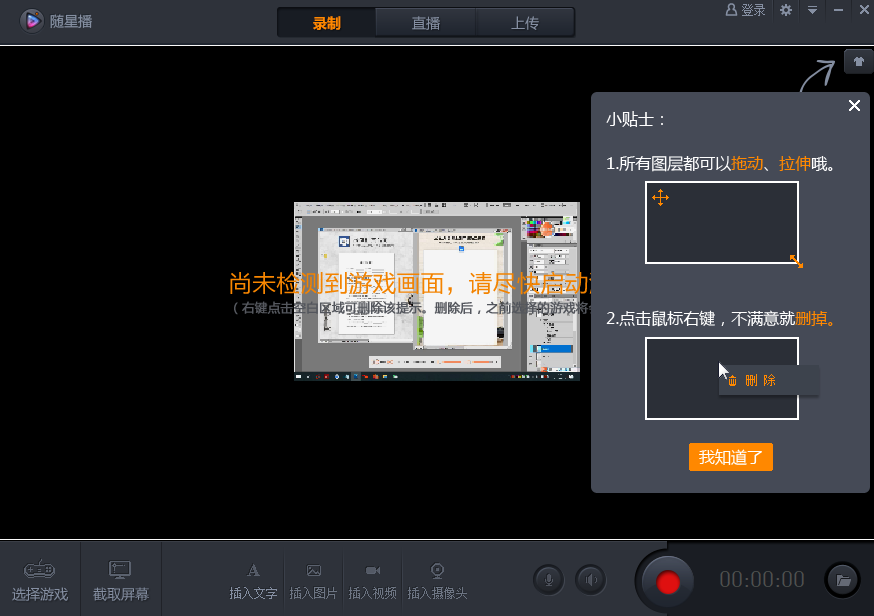Insert an image via 插入图片 icon
This screenshot has height=616, width=874.
(313, 570)
